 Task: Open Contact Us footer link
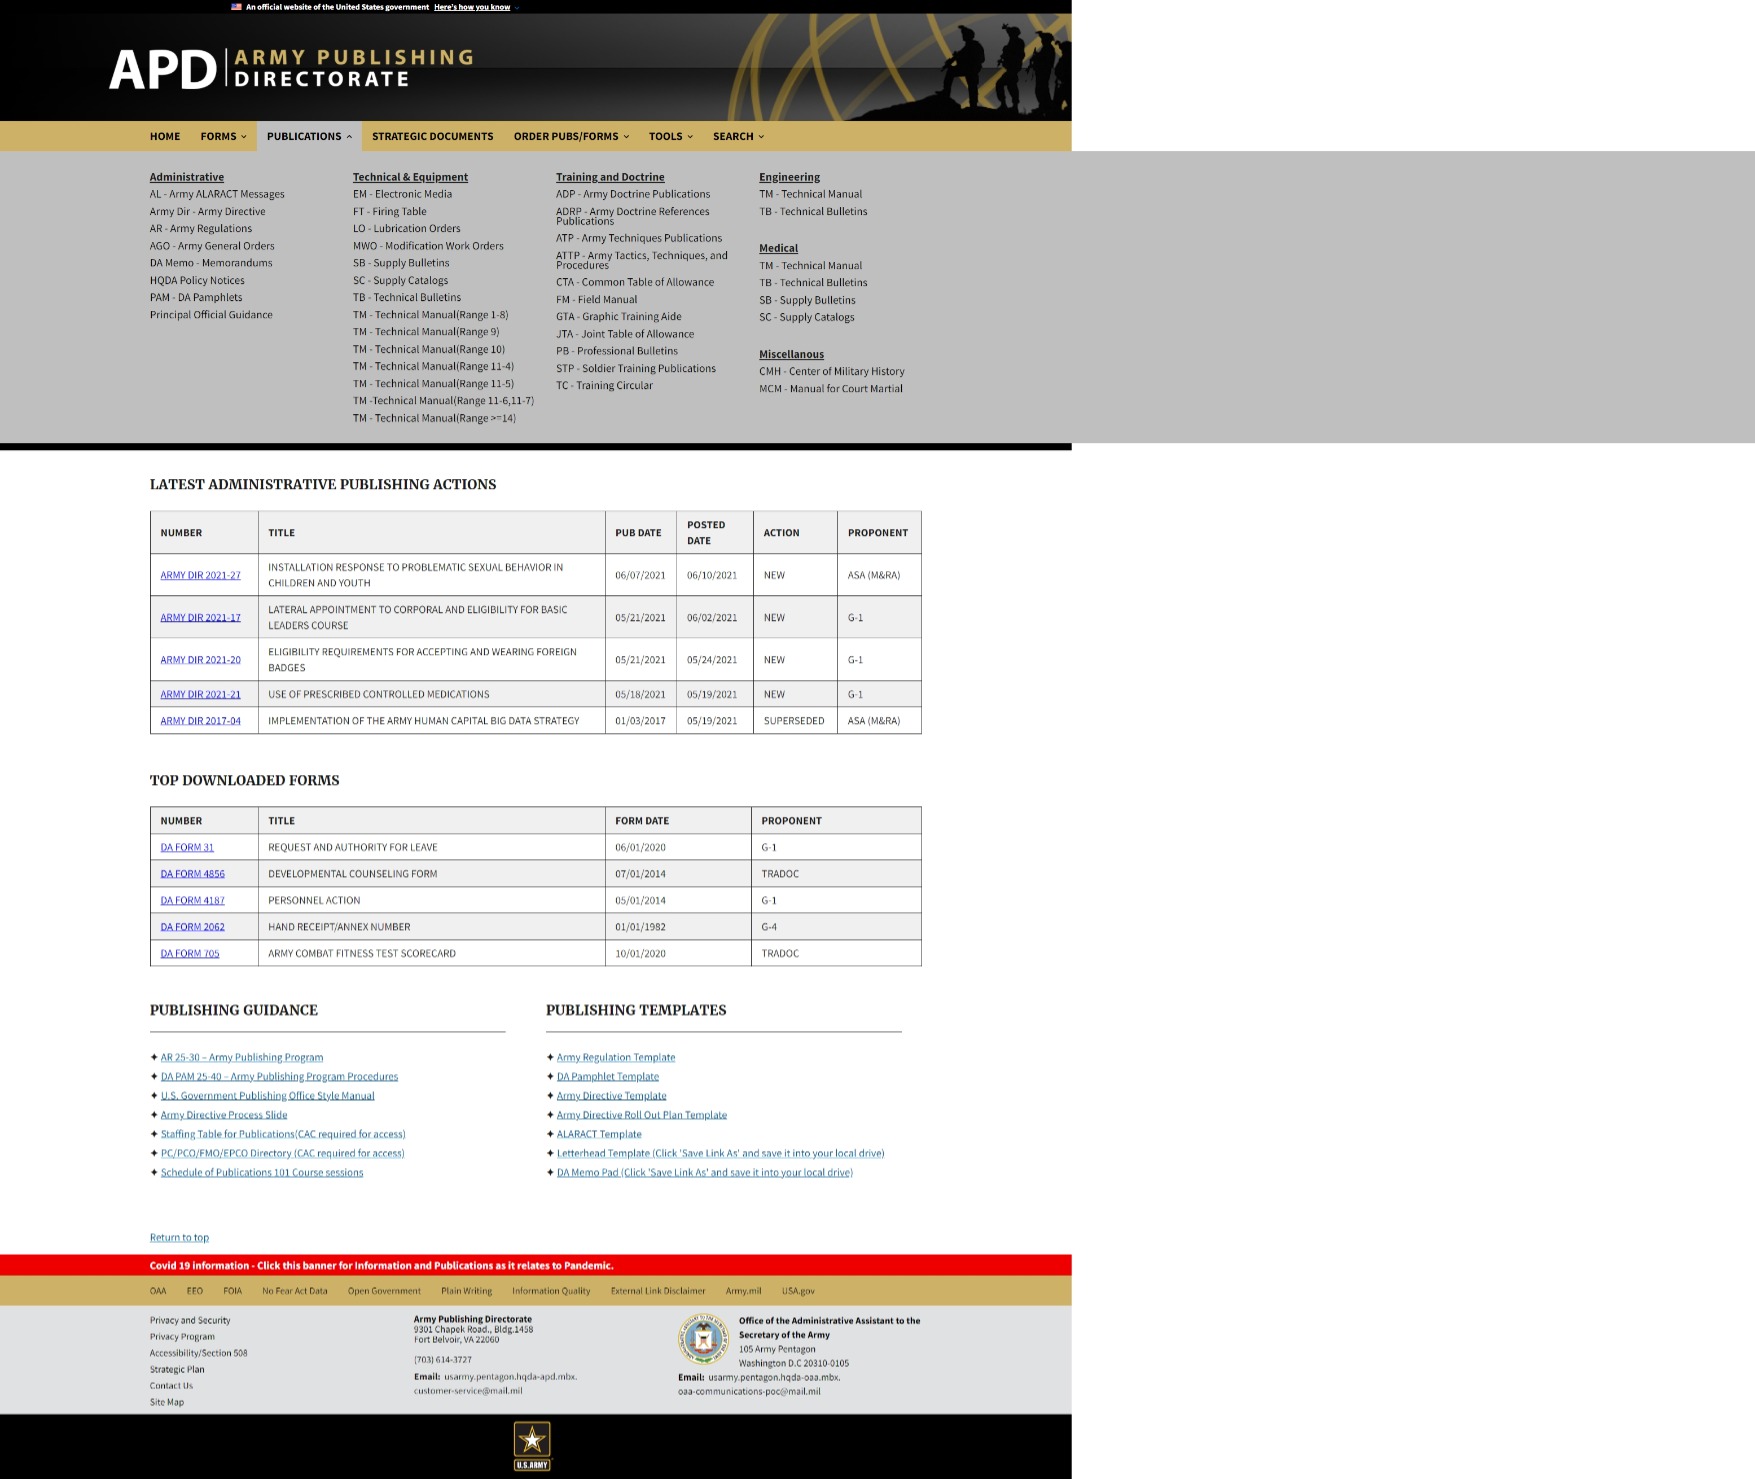tap(171, 1386)
